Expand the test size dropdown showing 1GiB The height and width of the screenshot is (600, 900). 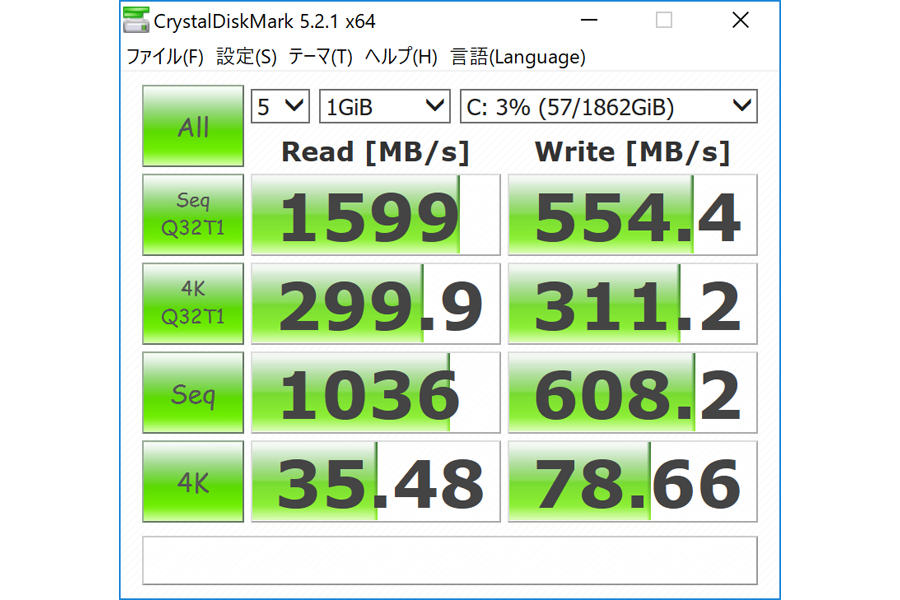click(x=385, y=106)
